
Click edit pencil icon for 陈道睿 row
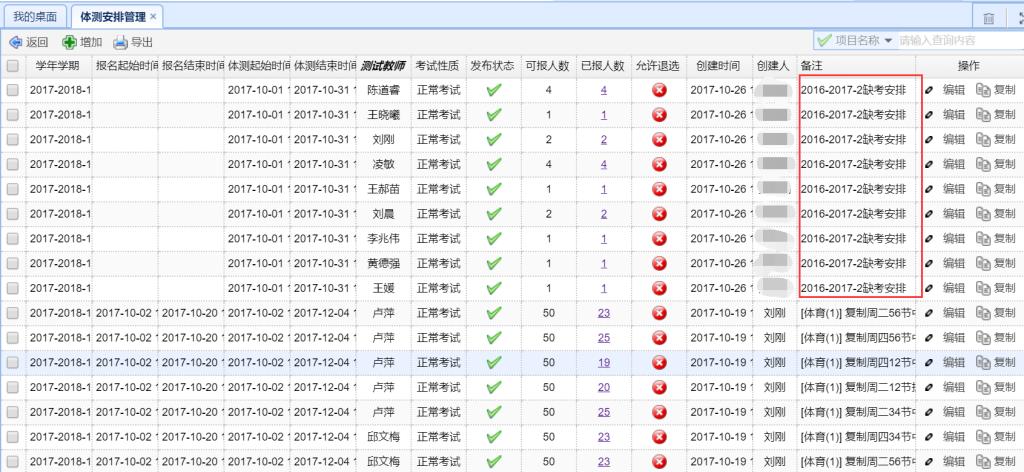pyautogui.click(x=929, y=90)
